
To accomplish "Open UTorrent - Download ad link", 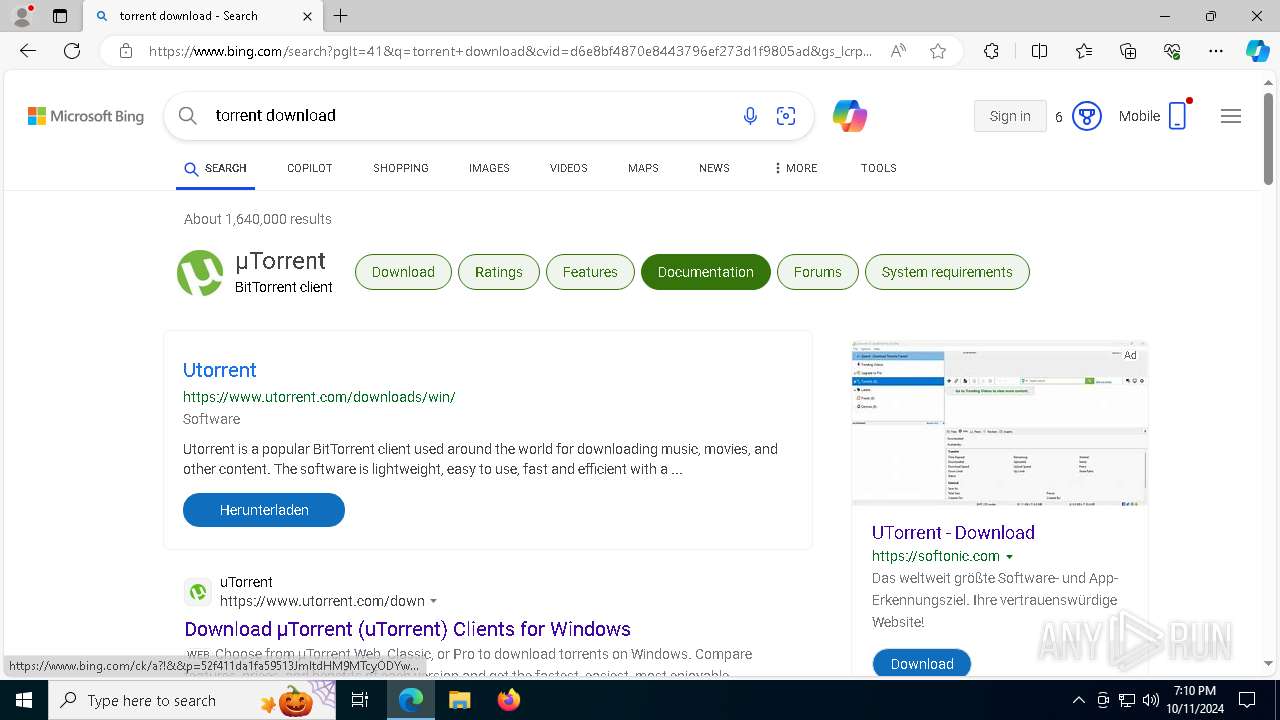I will coord(953,533).
